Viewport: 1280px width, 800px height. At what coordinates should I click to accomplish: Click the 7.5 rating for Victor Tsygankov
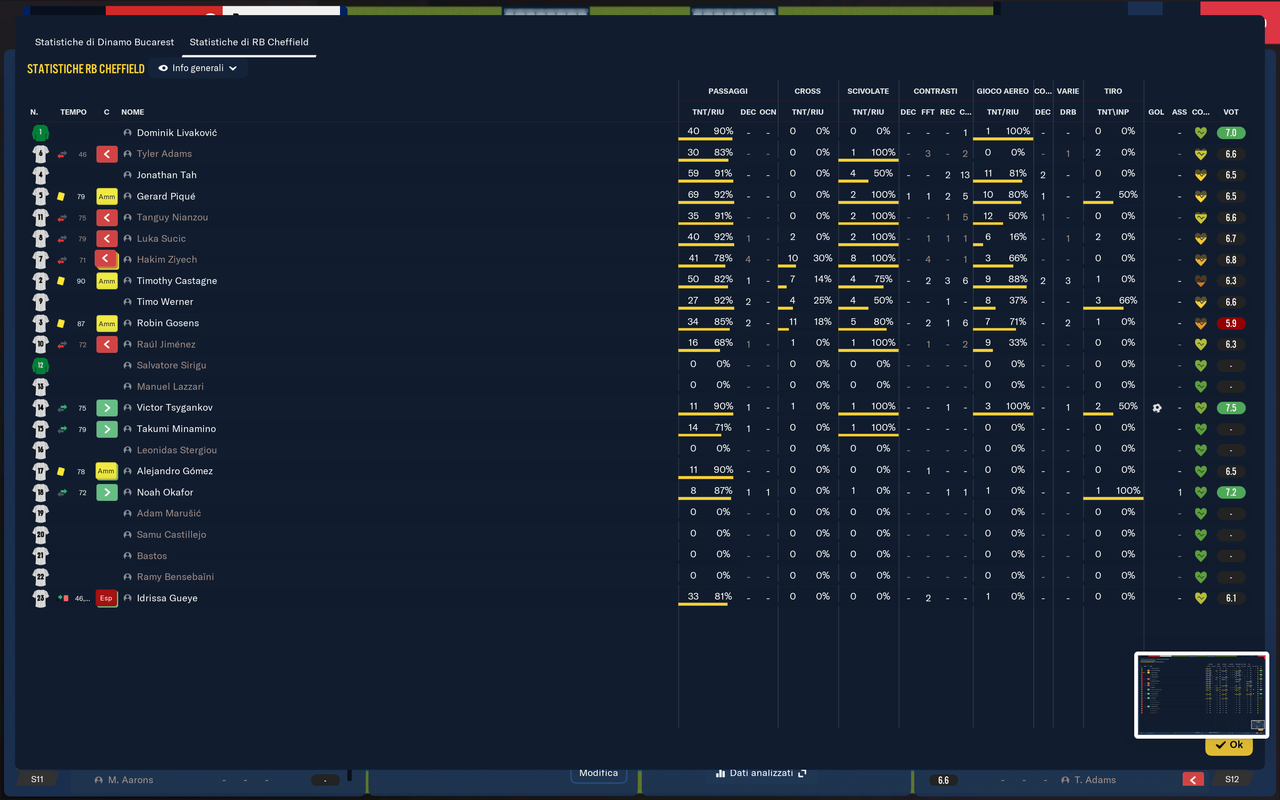pyautogui.click(x=1231, y=408)
